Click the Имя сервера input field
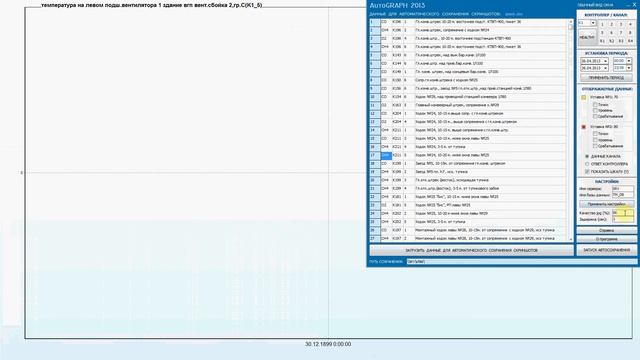Viewport: 640px width, 360px height. coord(622,189)
